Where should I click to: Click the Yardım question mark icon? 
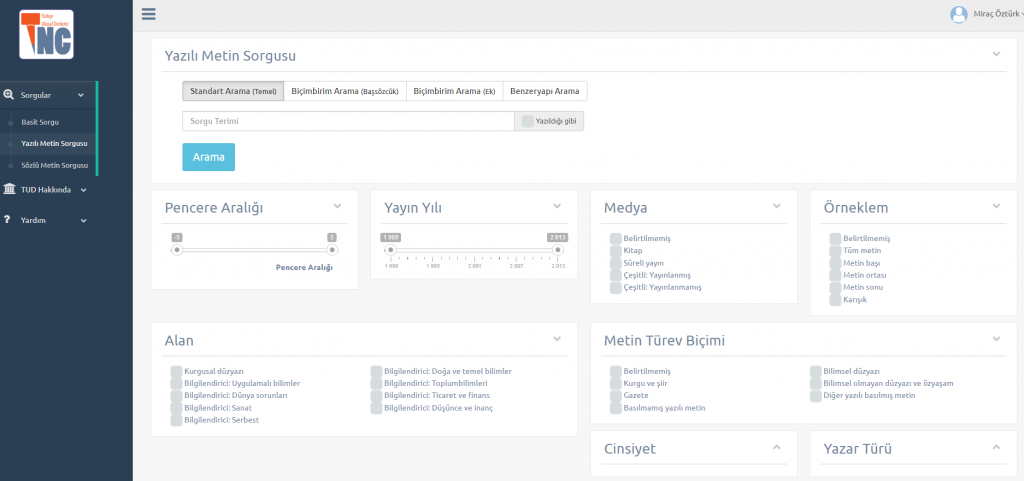click(x=7, y=220)
